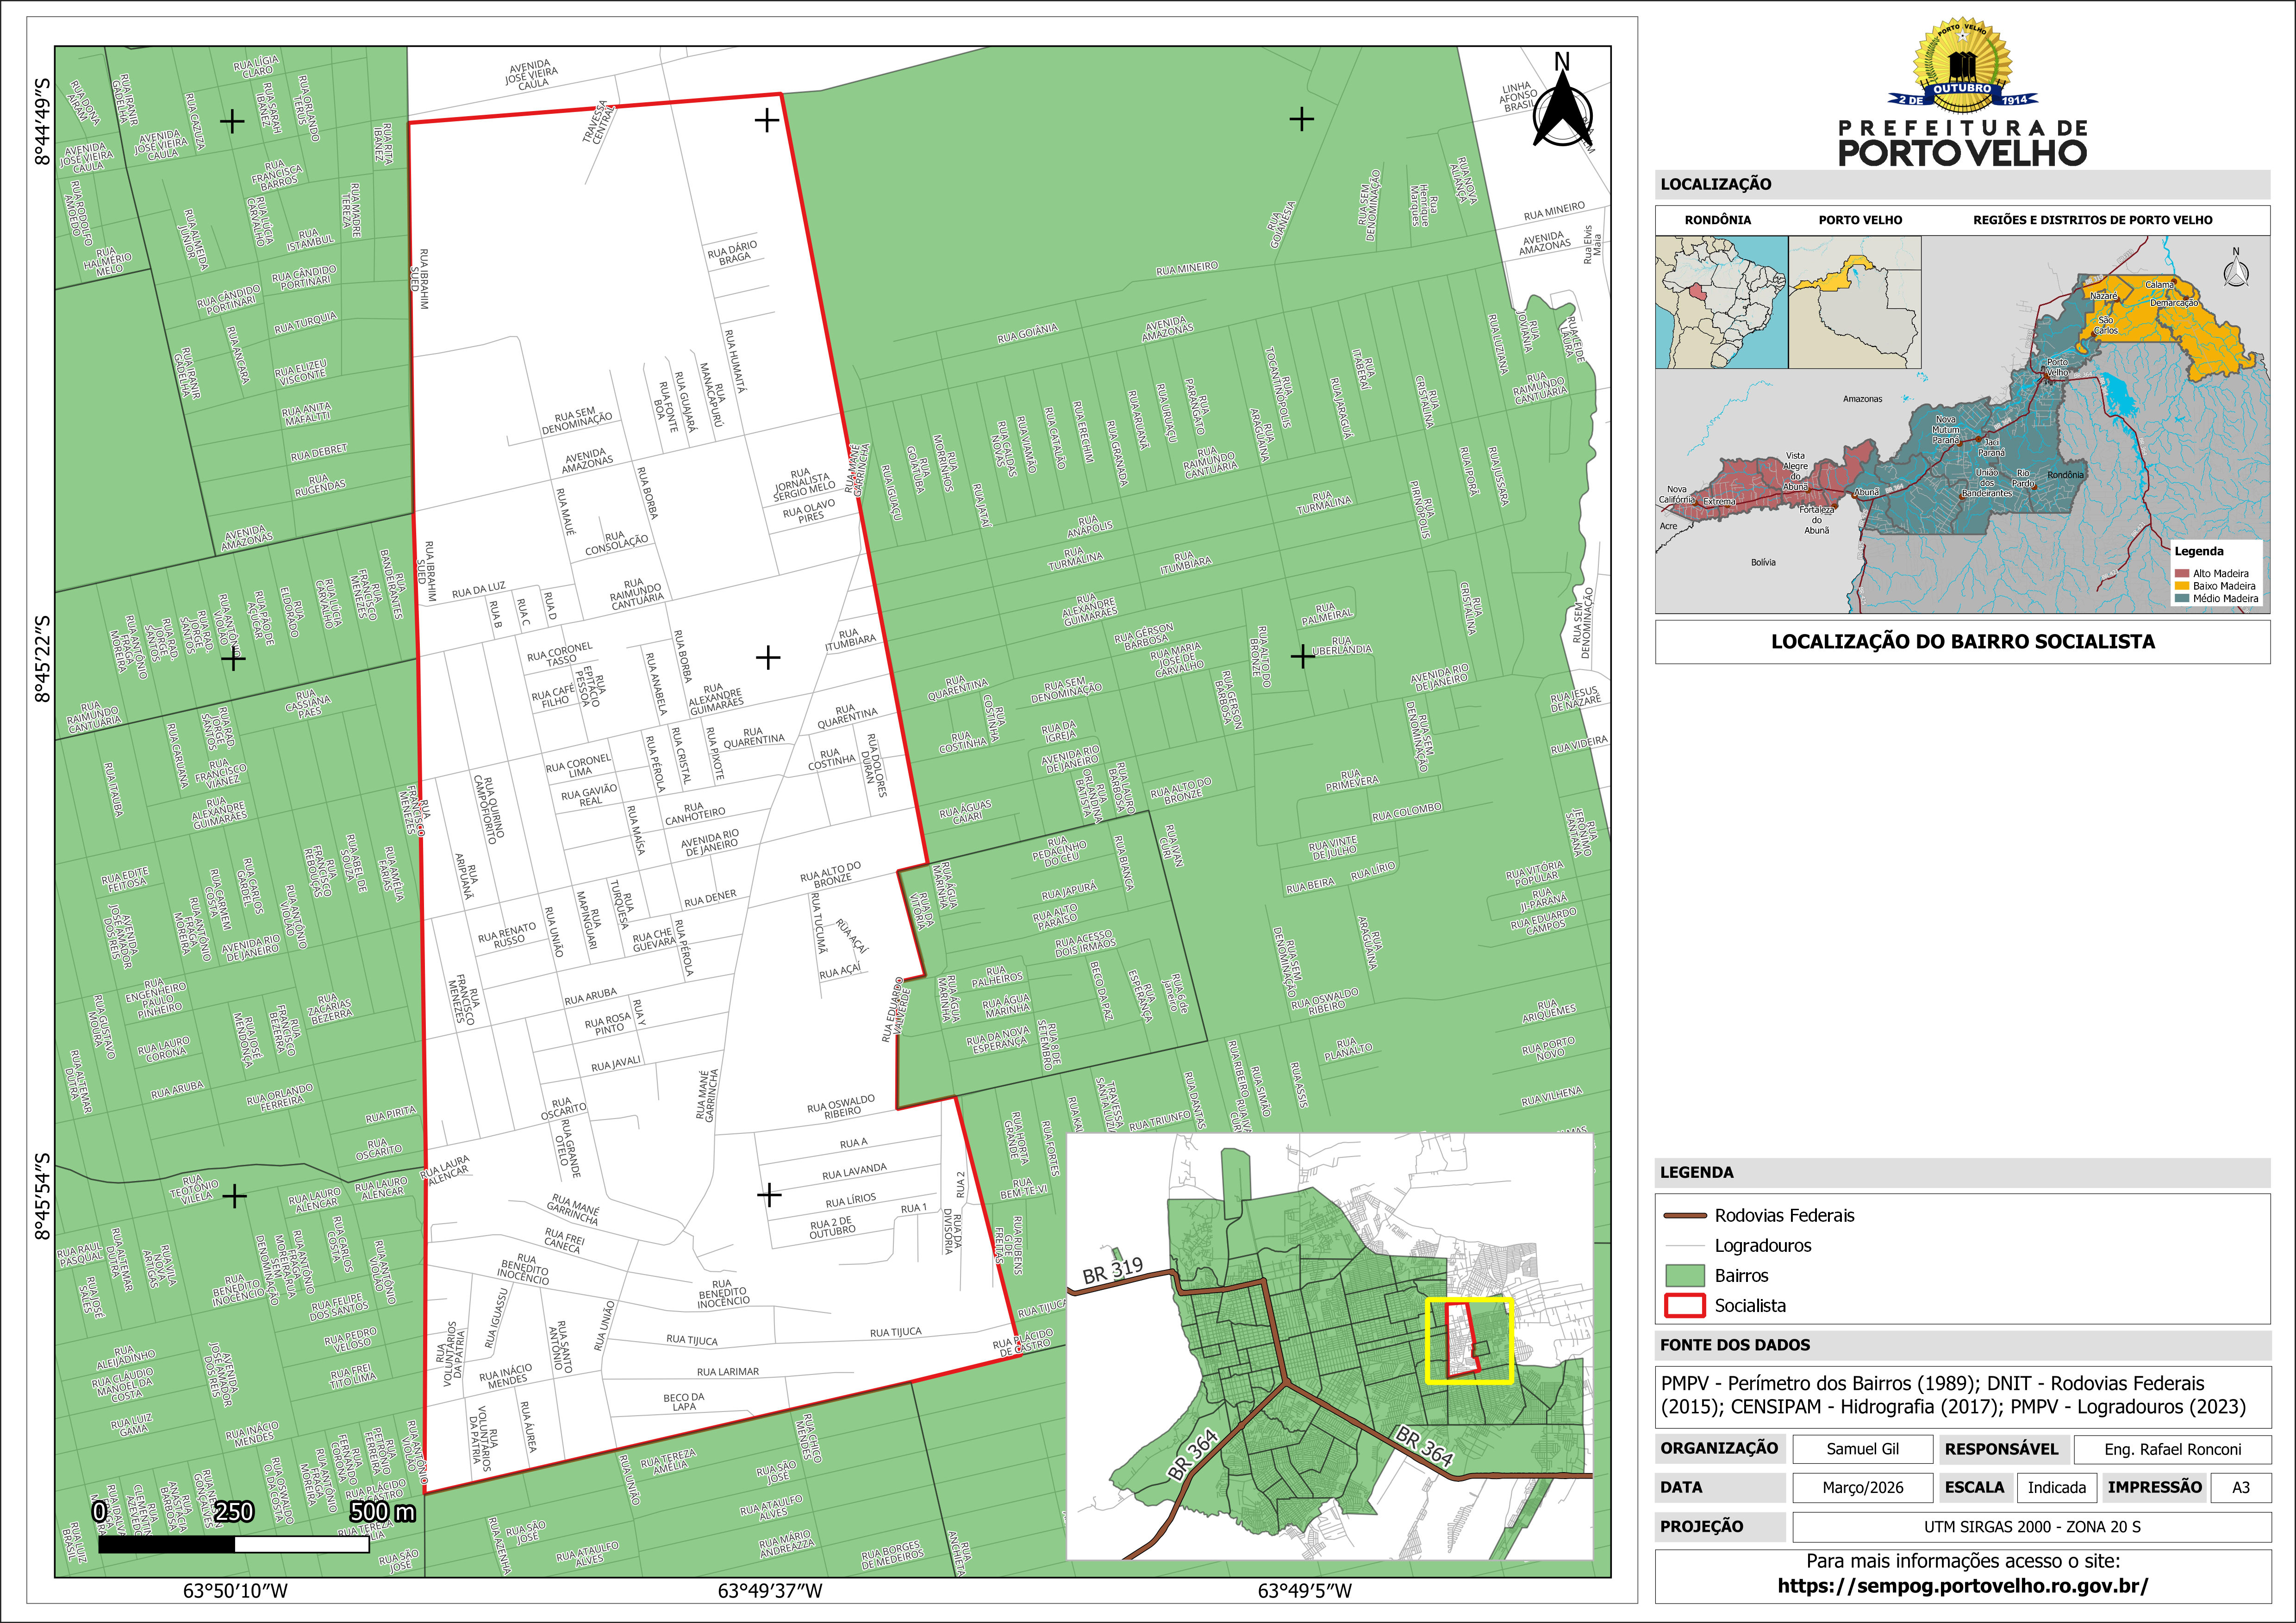Click the UTM SIRGAS 2000 projection field
The image size is (2296, 1623).
coord(2031,1527)
